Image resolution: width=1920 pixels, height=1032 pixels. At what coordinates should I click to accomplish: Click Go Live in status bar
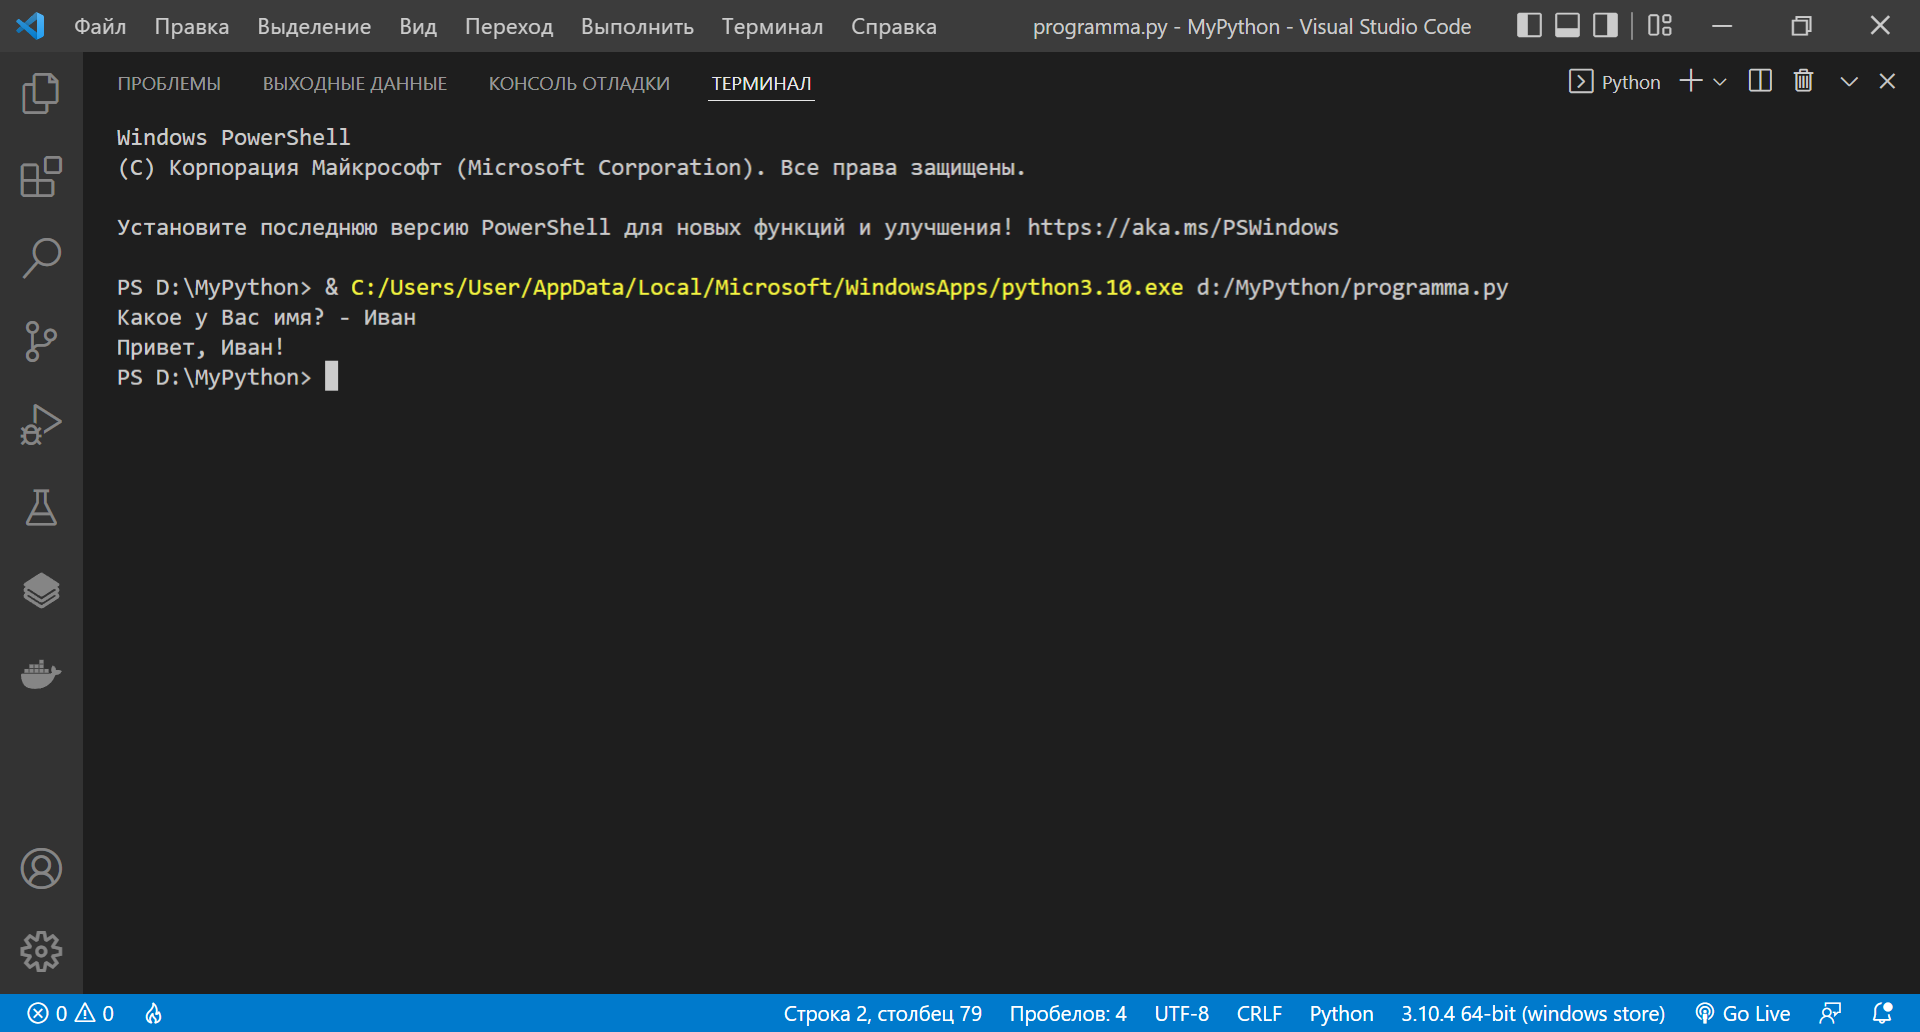1743,1013
